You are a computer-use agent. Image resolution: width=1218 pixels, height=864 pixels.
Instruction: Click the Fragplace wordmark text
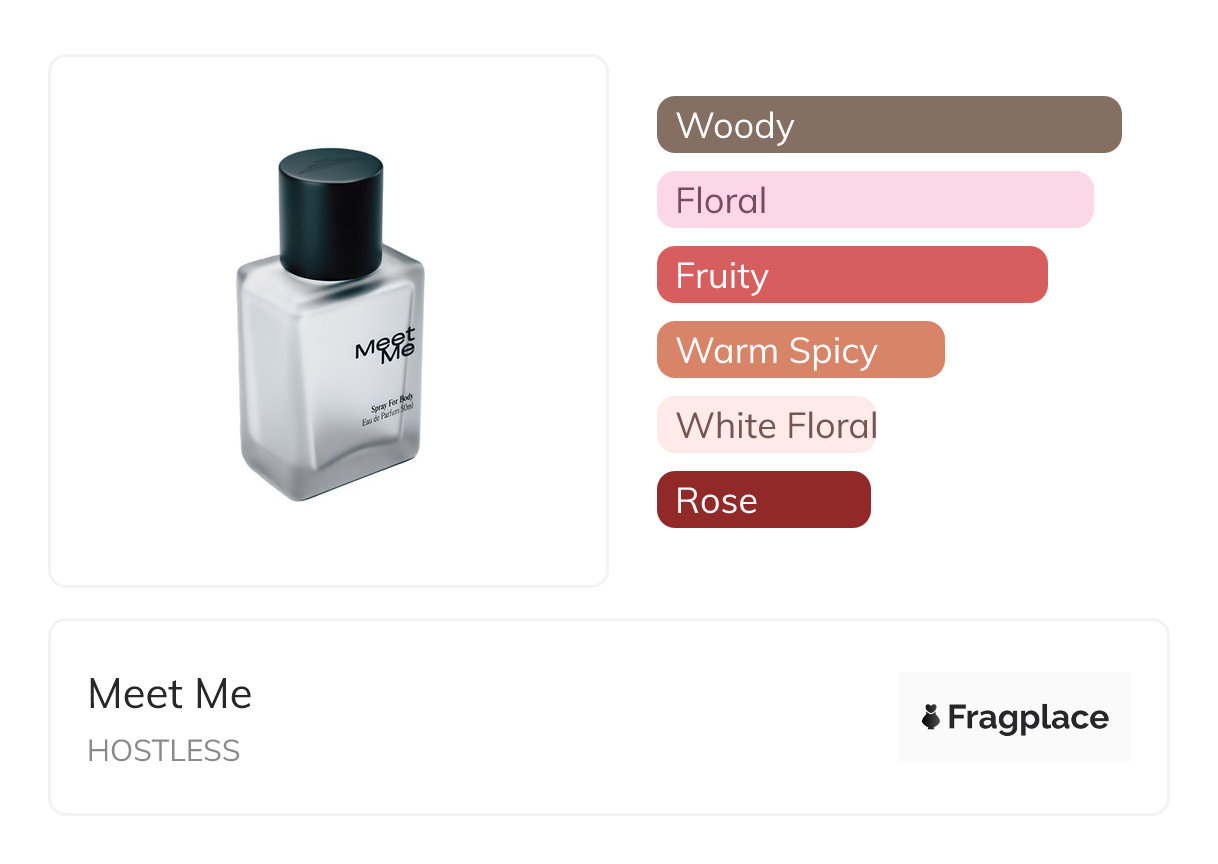(1028, 717)
